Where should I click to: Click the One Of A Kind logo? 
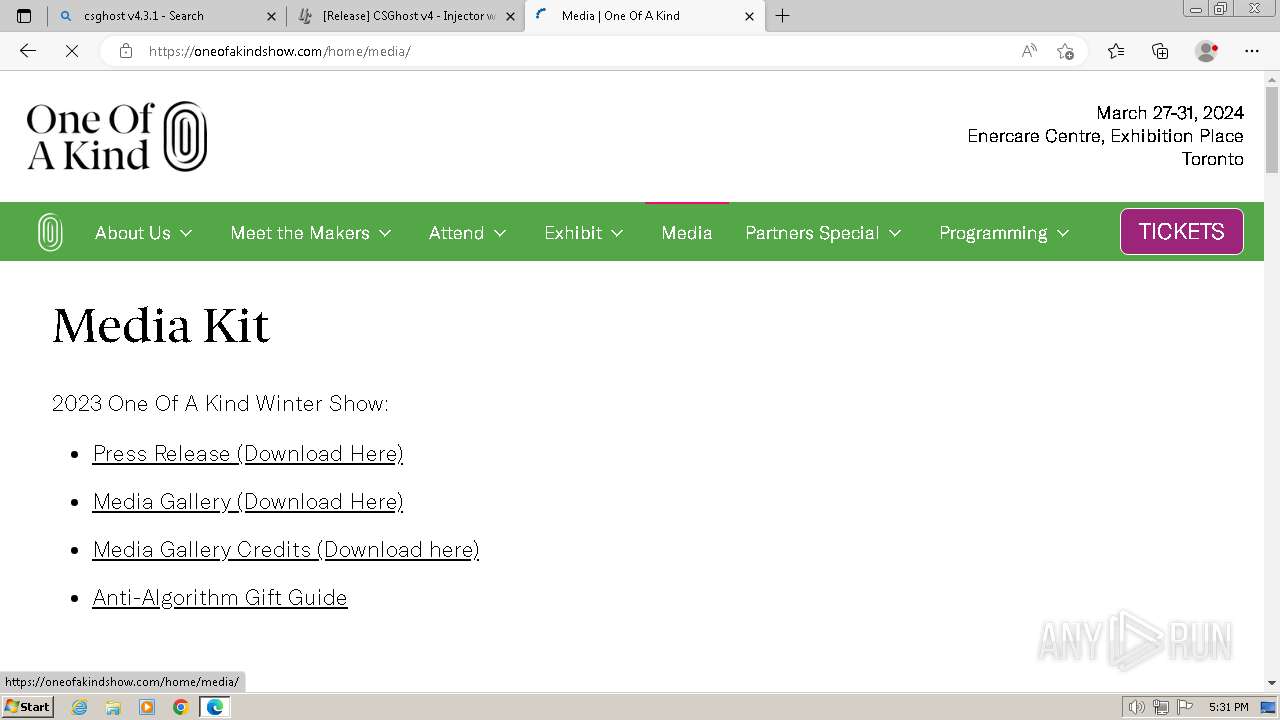117,136
